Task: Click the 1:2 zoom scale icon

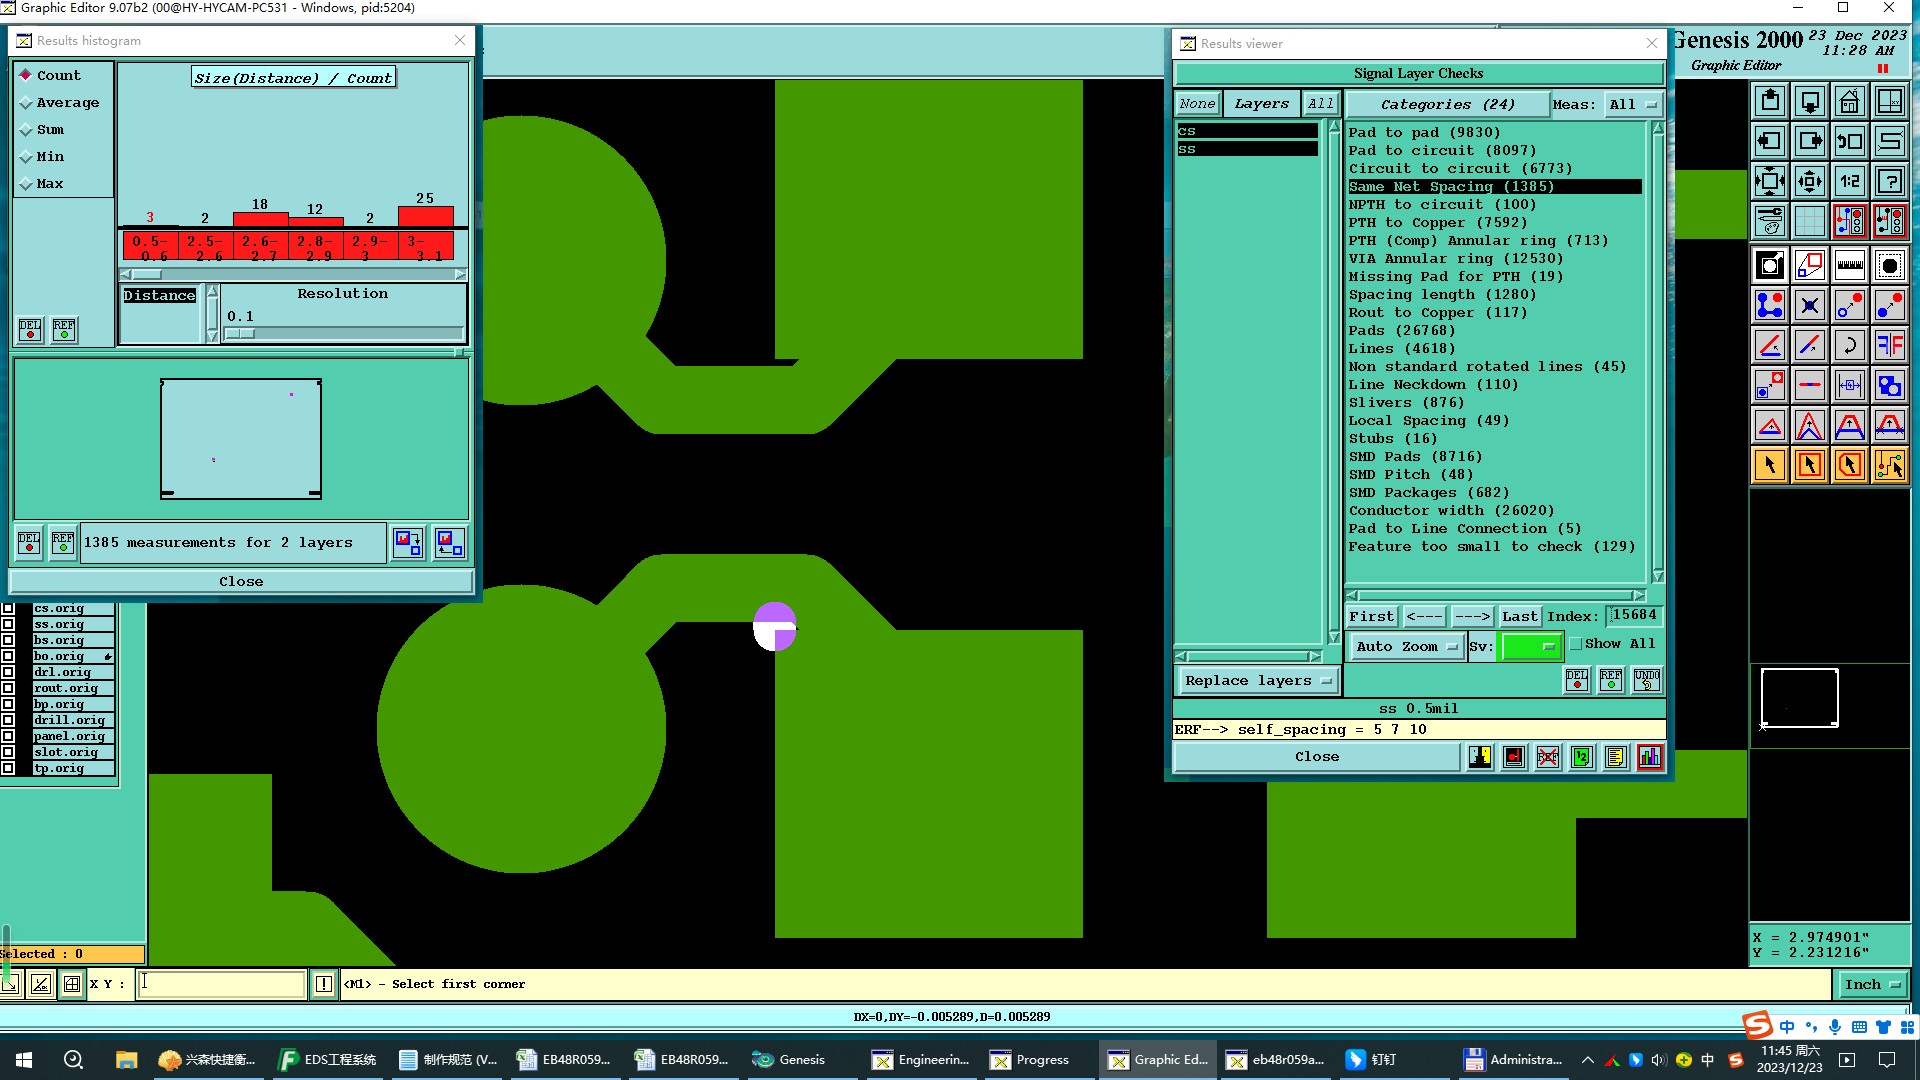Action: pyautogui.click(x=1849, y=181)
